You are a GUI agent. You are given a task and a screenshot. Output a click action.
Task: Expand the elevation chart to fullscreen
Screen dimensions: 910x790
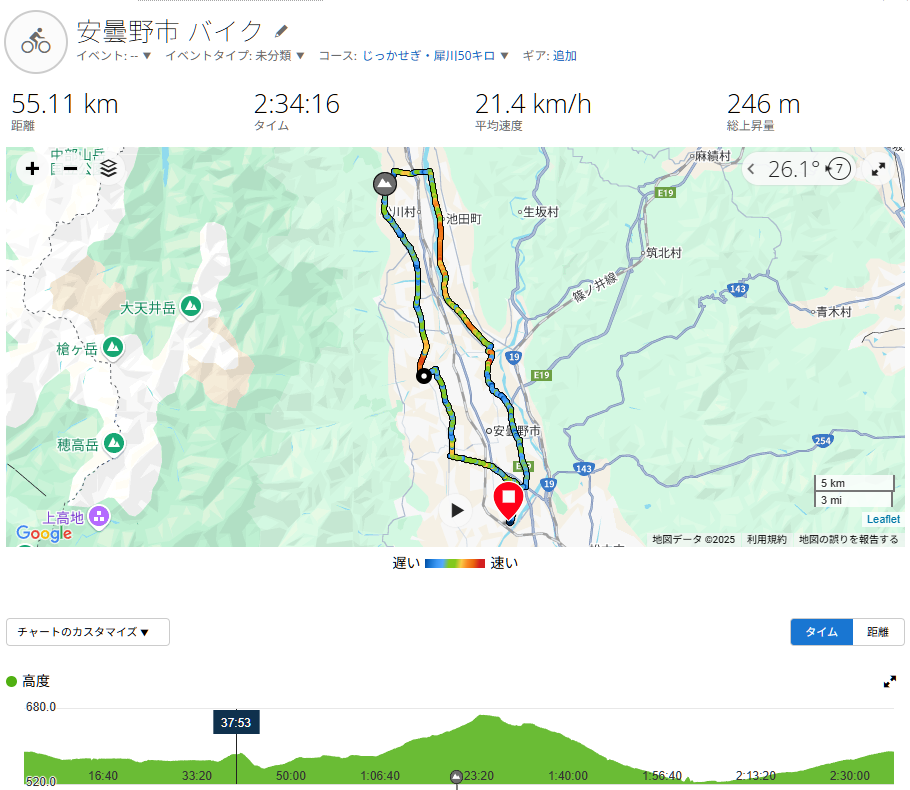(890, 682)
